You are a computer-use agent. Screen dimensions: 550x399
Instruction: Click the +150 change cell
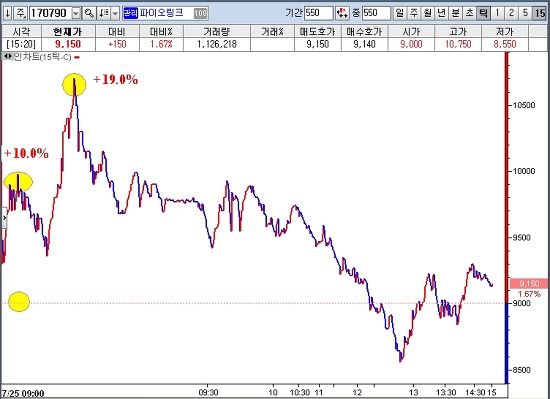(117, 44)
